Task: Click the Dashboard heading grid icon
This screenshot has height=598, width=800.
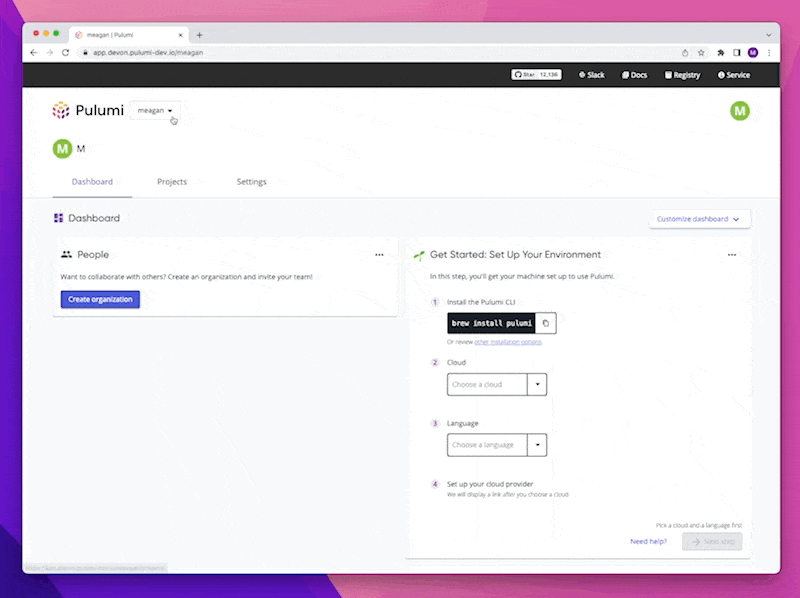Action: (x=59, y=218)
